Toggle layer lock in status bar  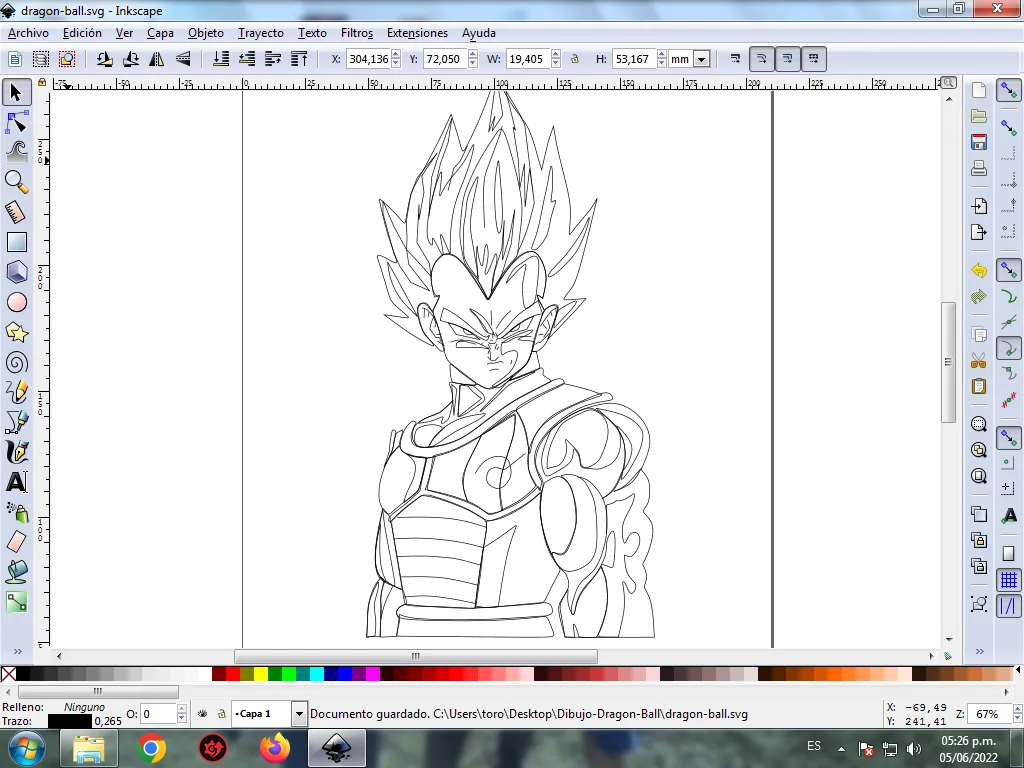(x=221, y=714)
